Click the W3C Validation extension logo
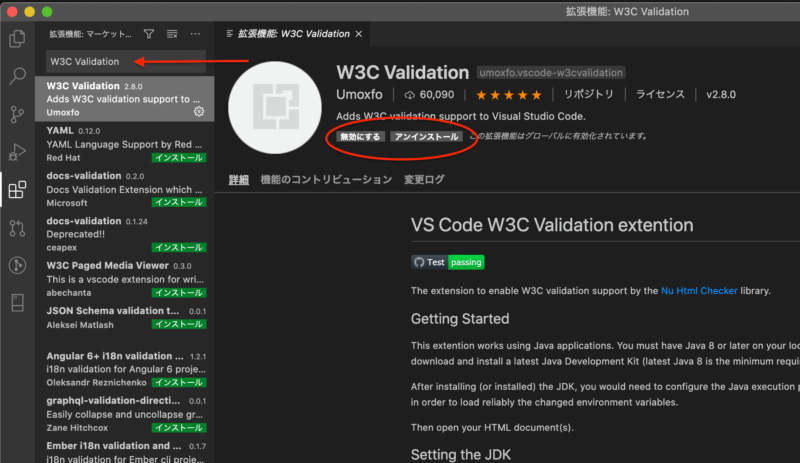Image resolution: width=800 pixels, height=463 pixels. coord(275,107)
